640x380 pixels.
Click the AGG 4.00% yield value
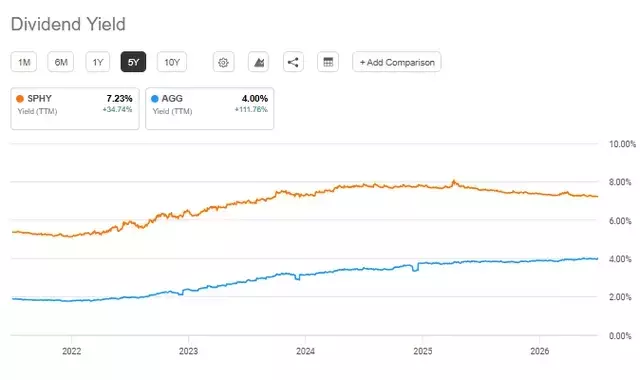255,98
